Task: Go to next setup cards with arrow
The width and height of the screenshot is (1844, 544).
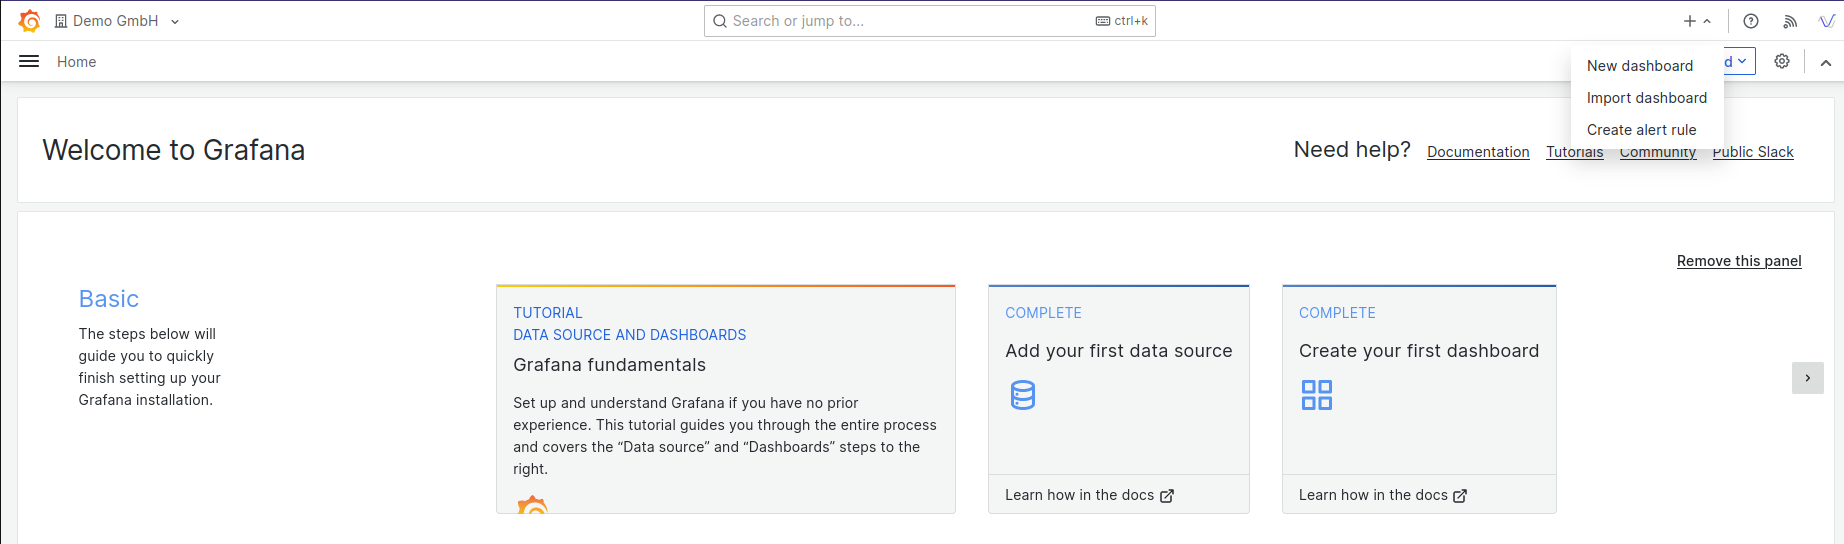Action: pos(1807,378)
